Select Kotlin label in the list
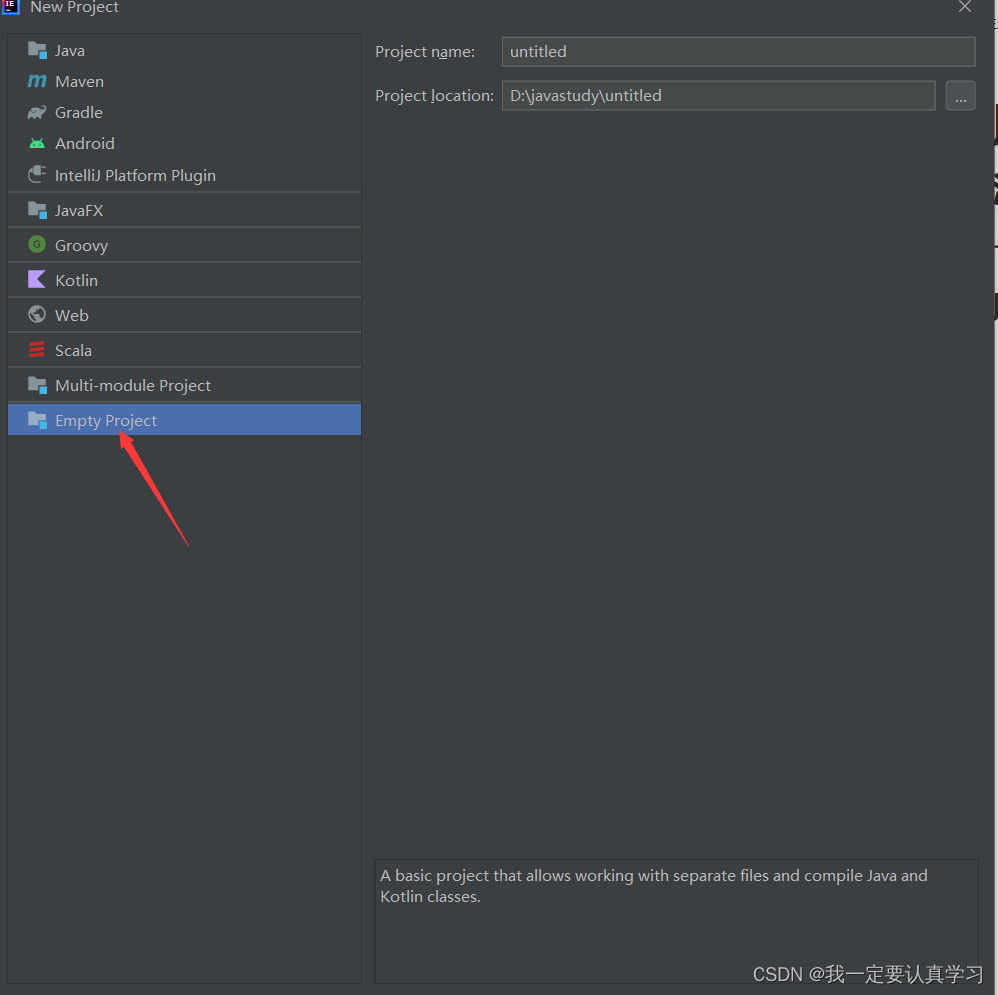The height and width of the screenshot is (995, 998). pyautogui.click(x=76, y=281)
